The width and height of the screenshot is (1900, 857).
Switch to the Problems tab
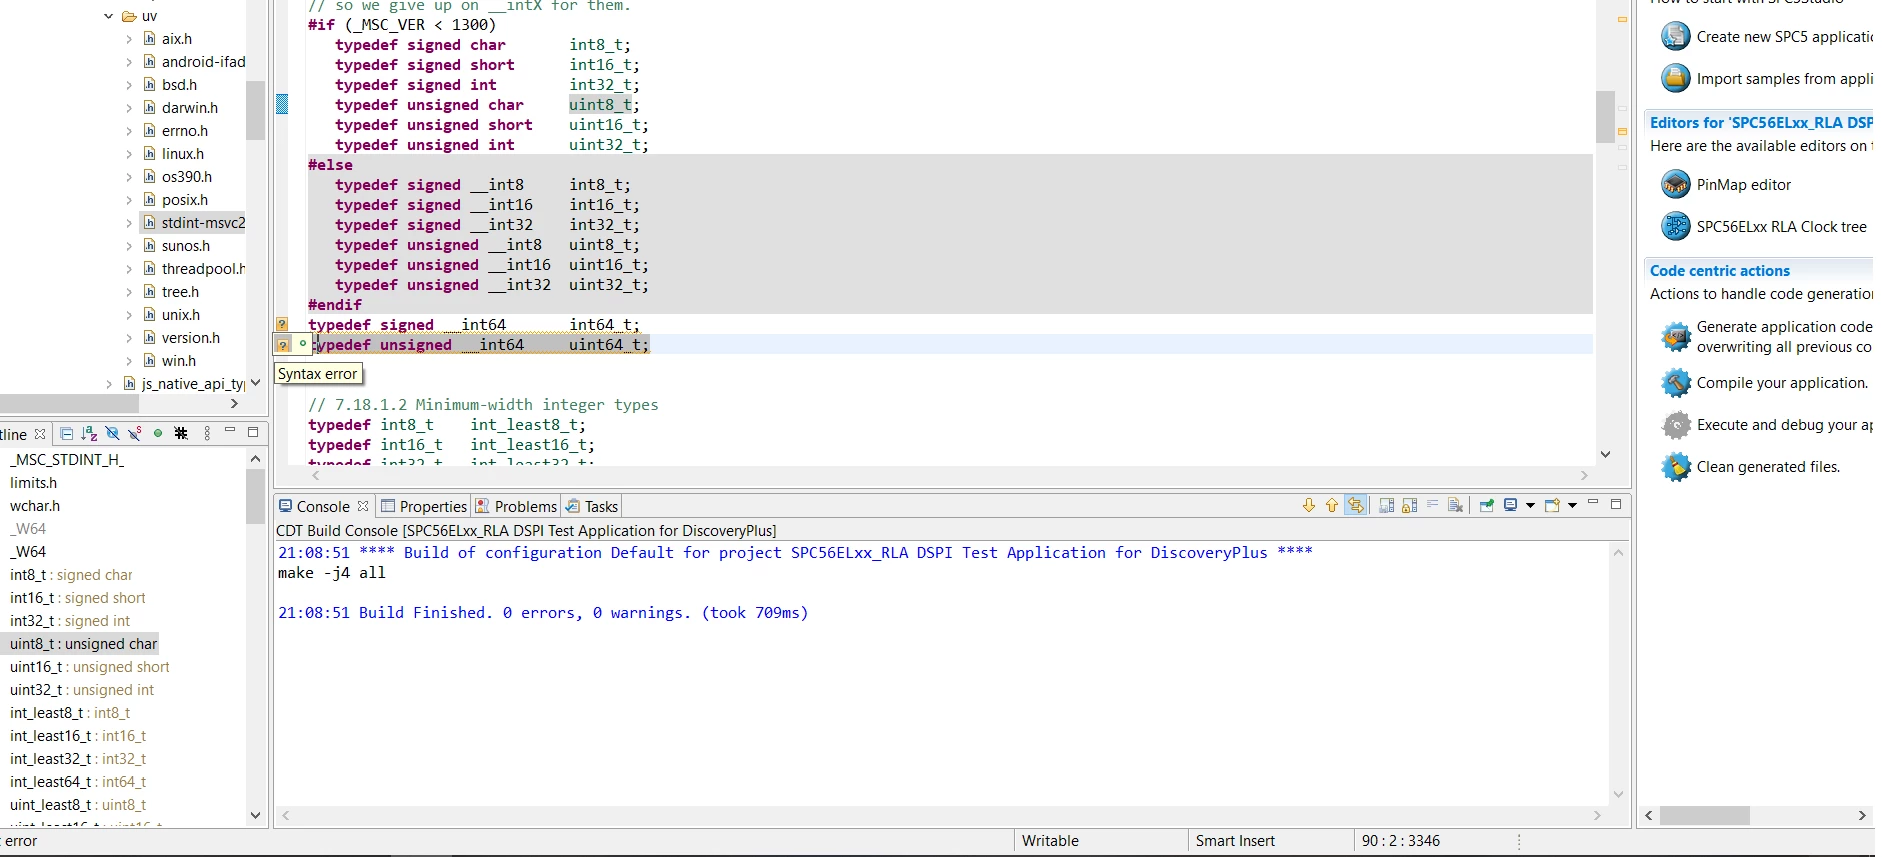pyautogui.click(x=517, y=506)
